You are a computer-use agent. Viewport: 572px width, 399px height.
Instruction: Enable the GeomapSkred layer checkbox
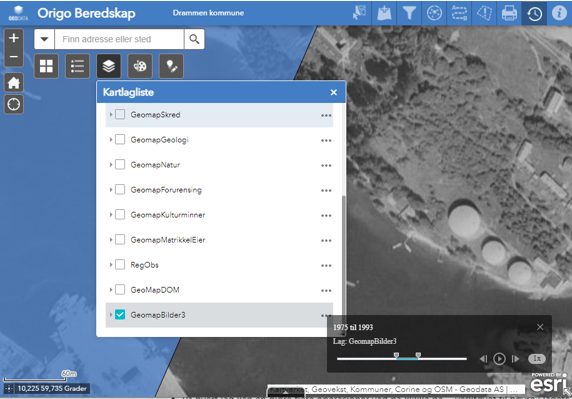pos(120,115)
